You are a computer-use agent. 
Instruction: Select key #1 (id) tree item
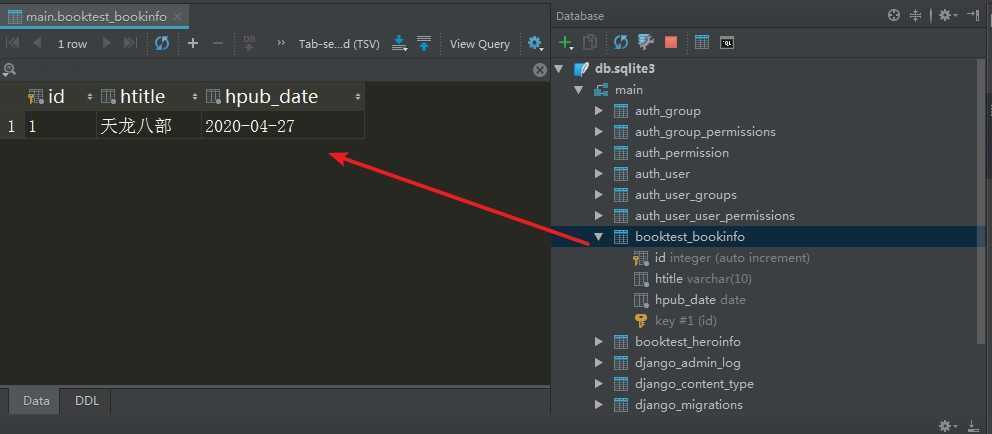pos(675,321)
